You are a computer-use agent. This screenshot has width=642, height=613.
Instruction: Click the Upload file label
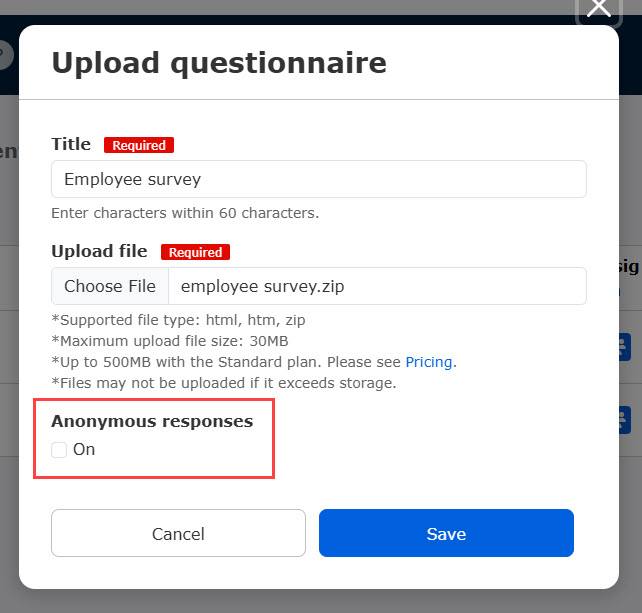(x=99, y=251)
